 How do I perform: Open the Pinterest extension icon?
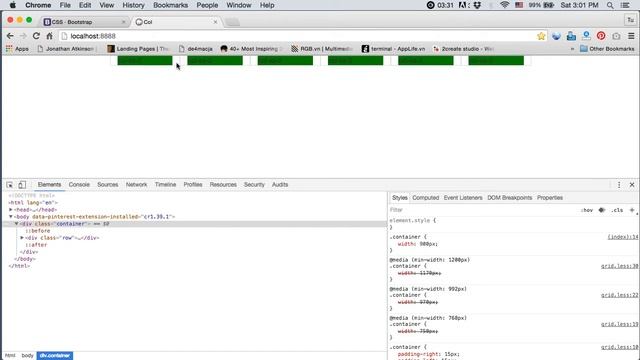click(601, 36)
